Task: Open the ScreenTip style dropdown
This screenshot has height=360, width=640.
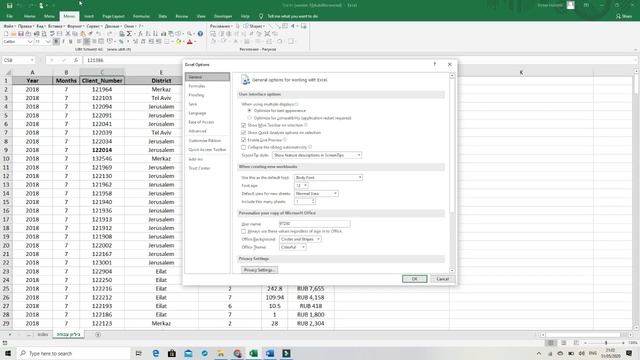Action: pos(317,155)
